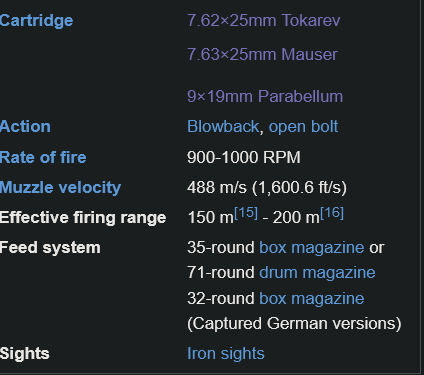Jump to citation reference 16
The image size is (424, 375).
(332, 213)
